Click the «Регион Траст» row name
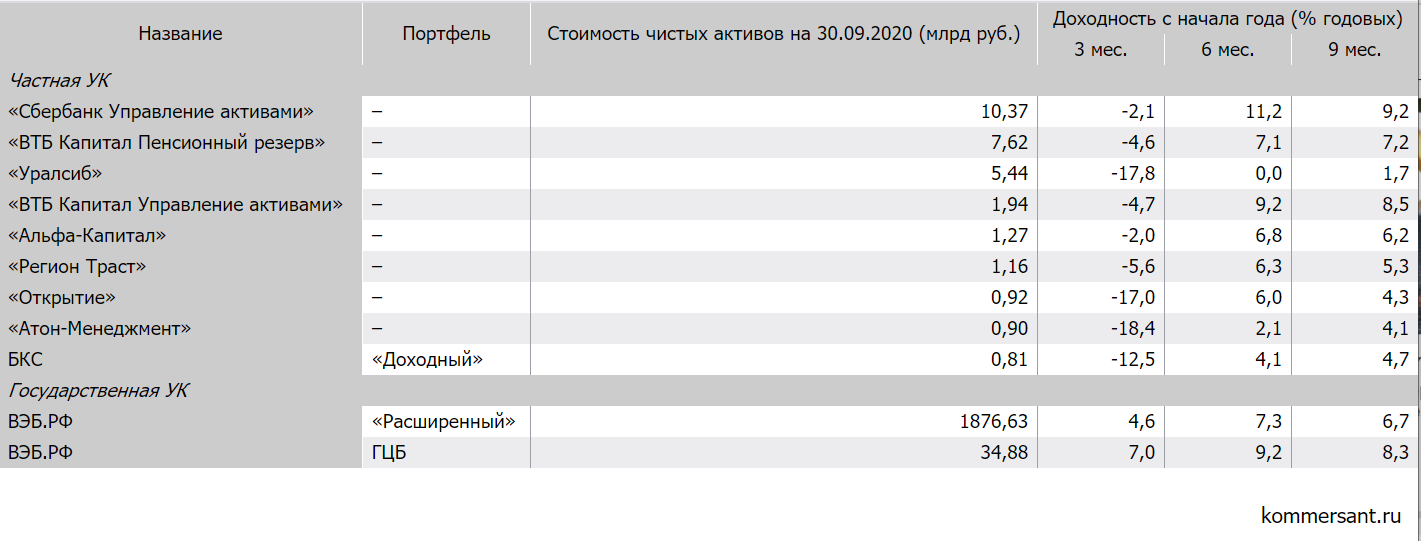1421x541 pixels. (x=77, y=266)
